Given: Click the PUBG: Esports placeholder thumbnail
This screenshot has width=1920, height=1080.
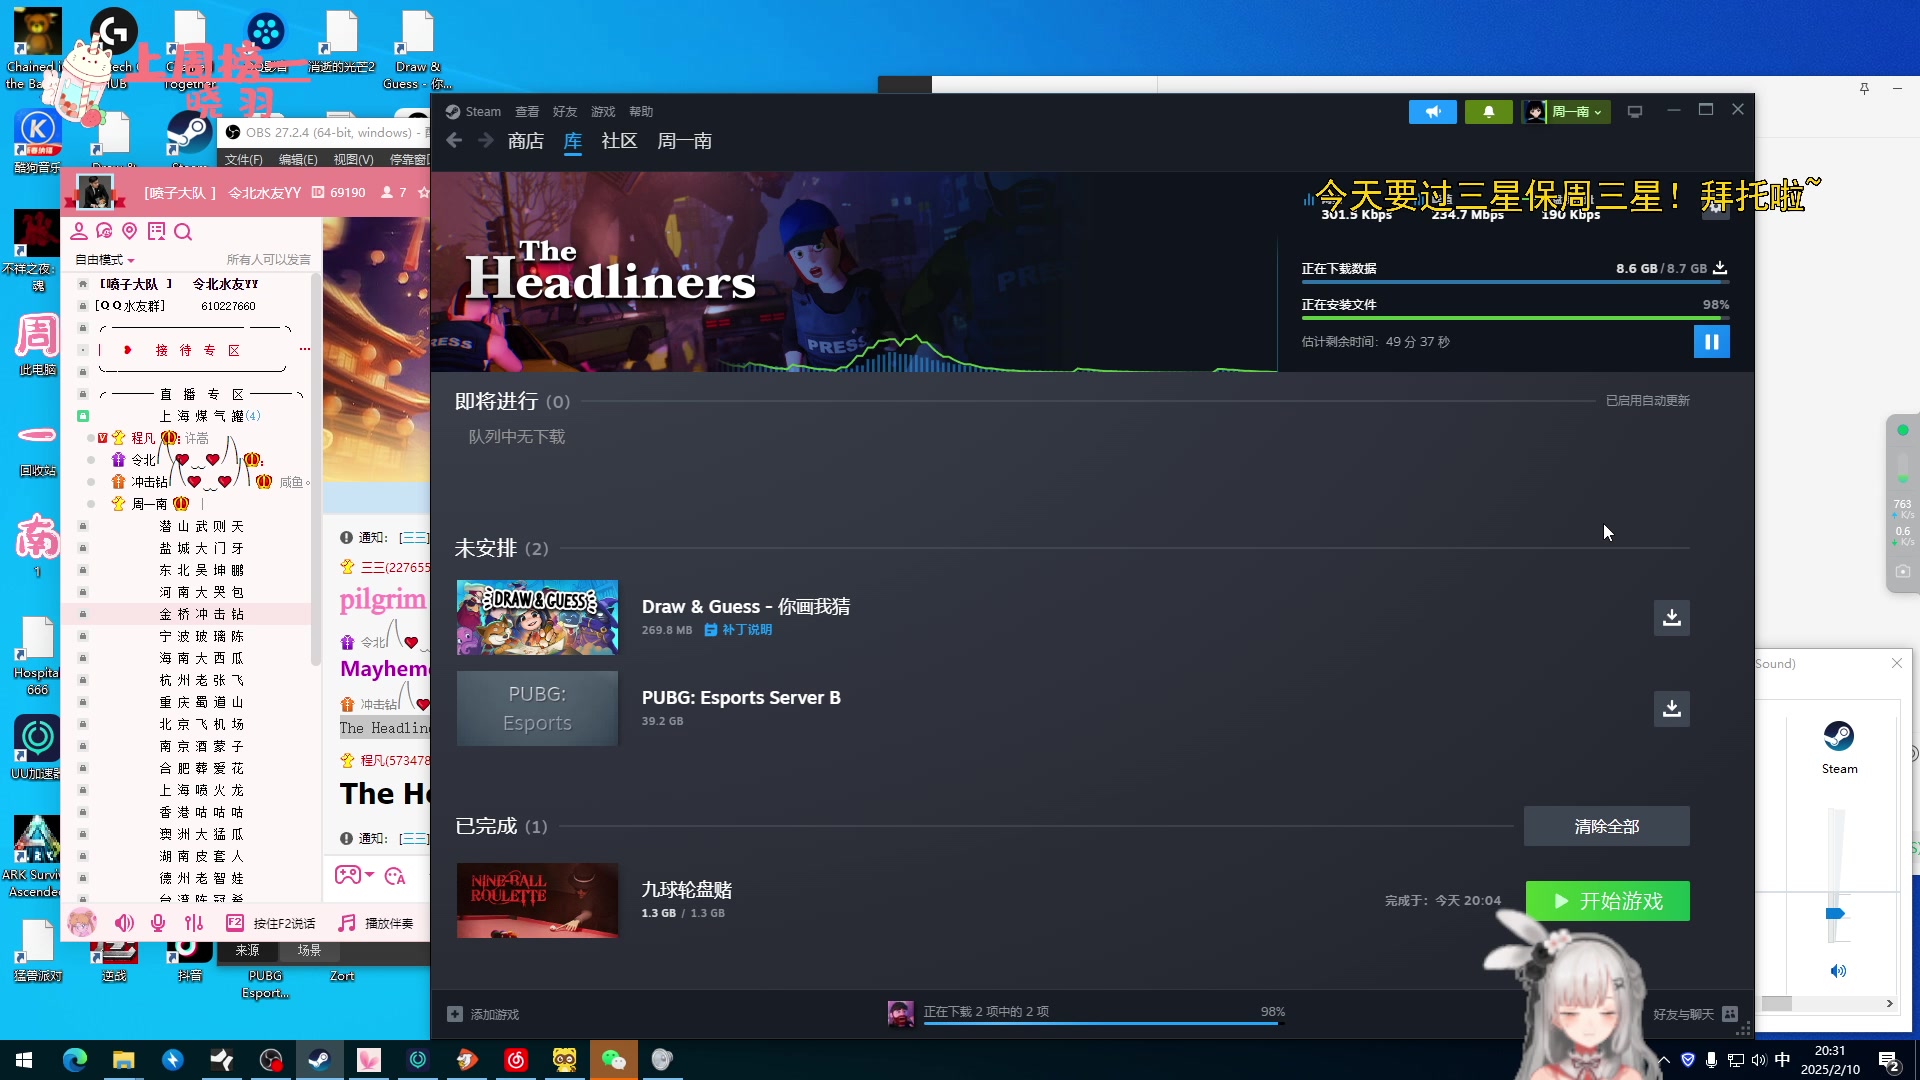Looking at the screenshot, I should click(537, 709).
